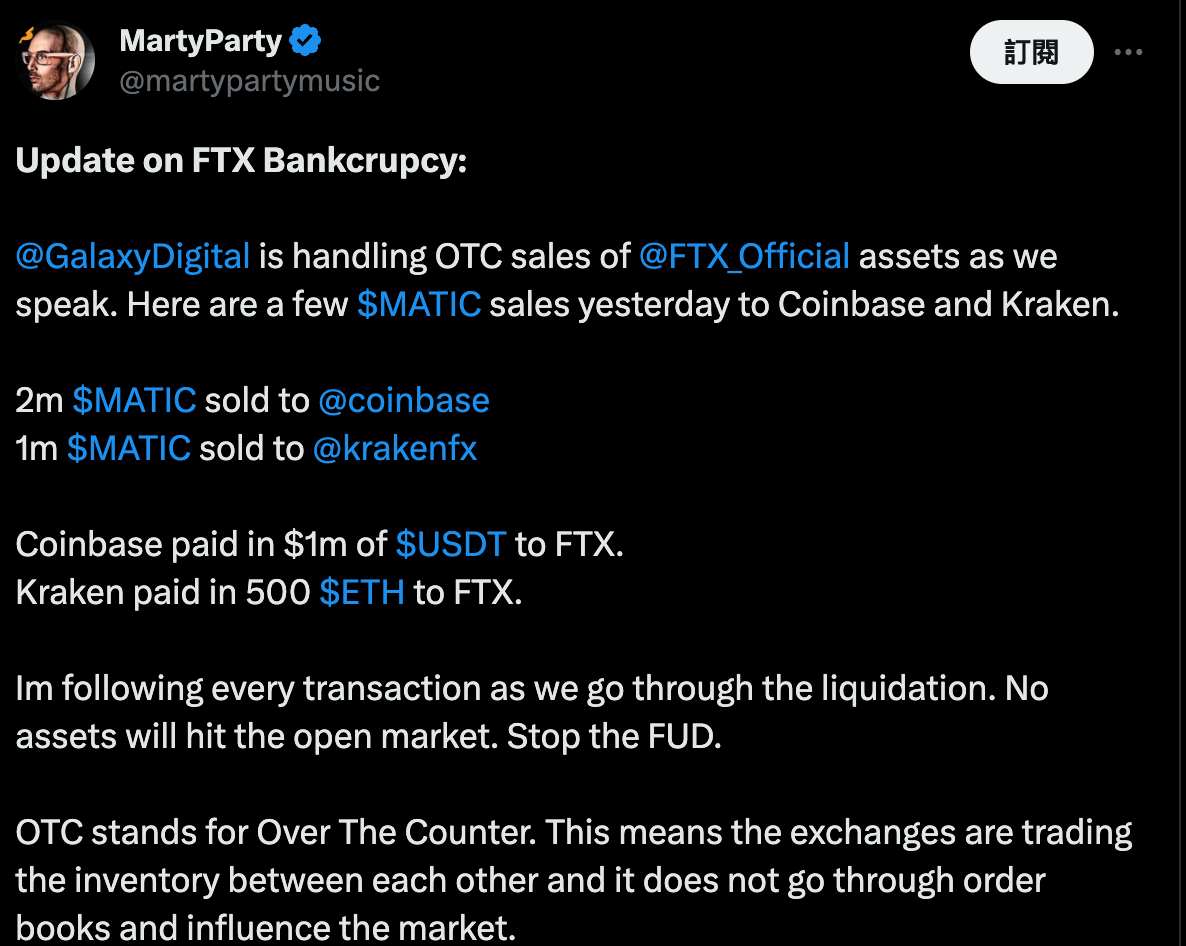Click the 'Update on FTX Bankcrupcy' headline
Viewport: 1186px width, 946px height.
[240, 160]
